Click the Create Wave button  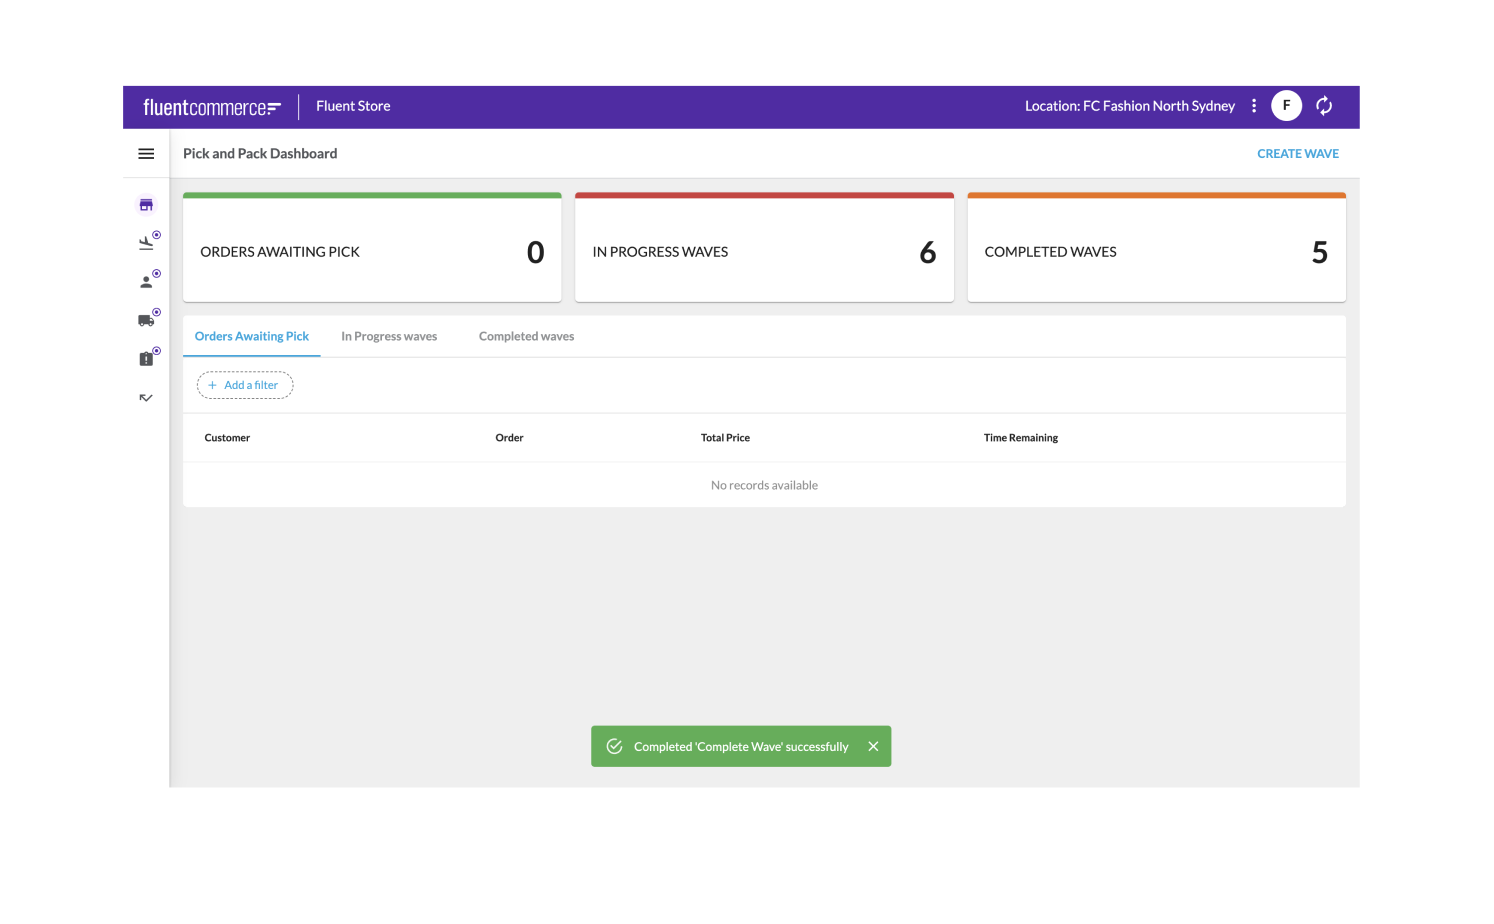[1297, 154]
